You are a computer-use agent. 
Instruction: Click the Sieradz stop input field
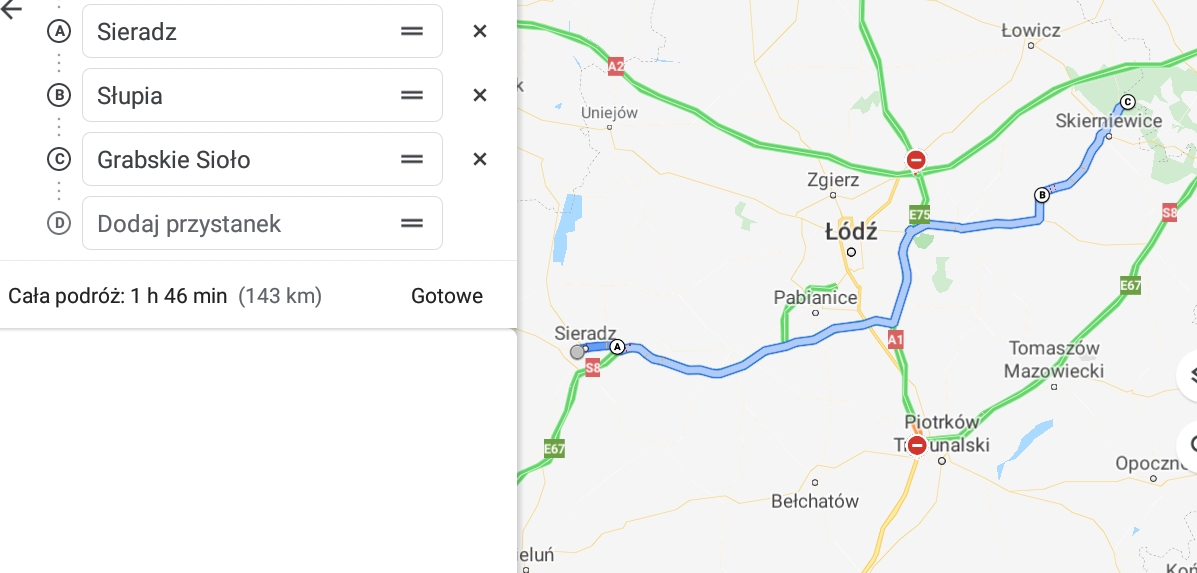point(240,31)
